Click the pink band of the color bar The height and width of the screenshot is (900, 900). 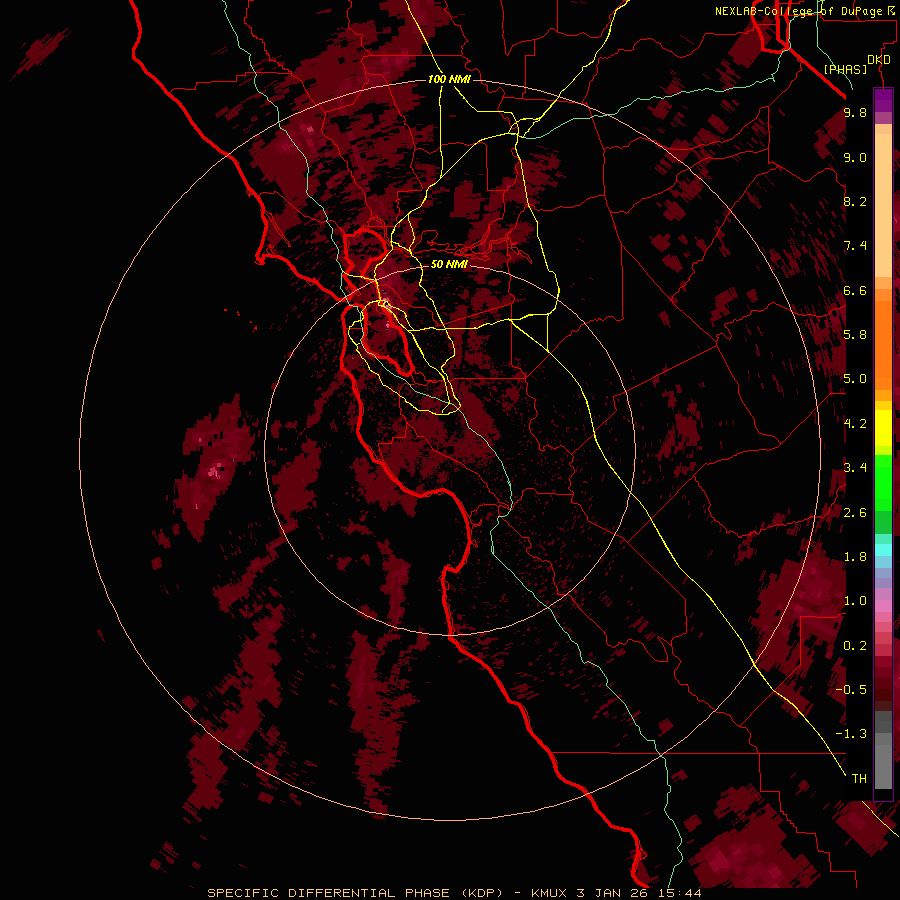(x=883, y=606)
